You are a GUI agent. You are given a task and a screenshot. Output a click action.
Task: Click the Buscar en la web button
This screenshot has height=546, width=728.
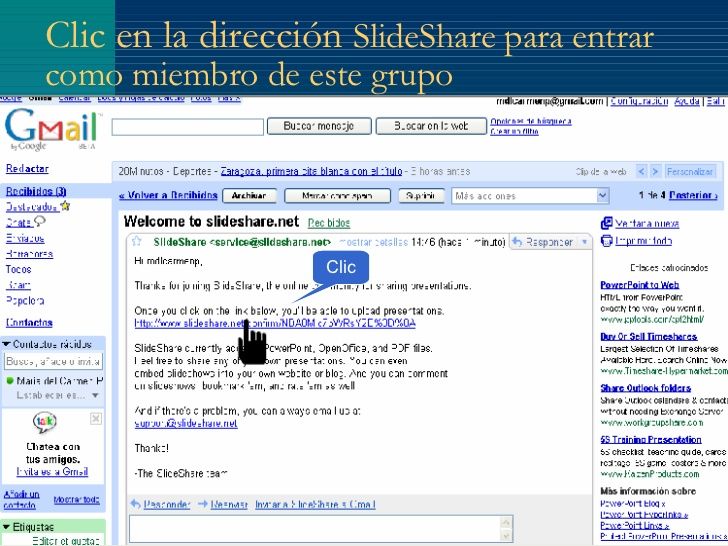coord(431,126)
